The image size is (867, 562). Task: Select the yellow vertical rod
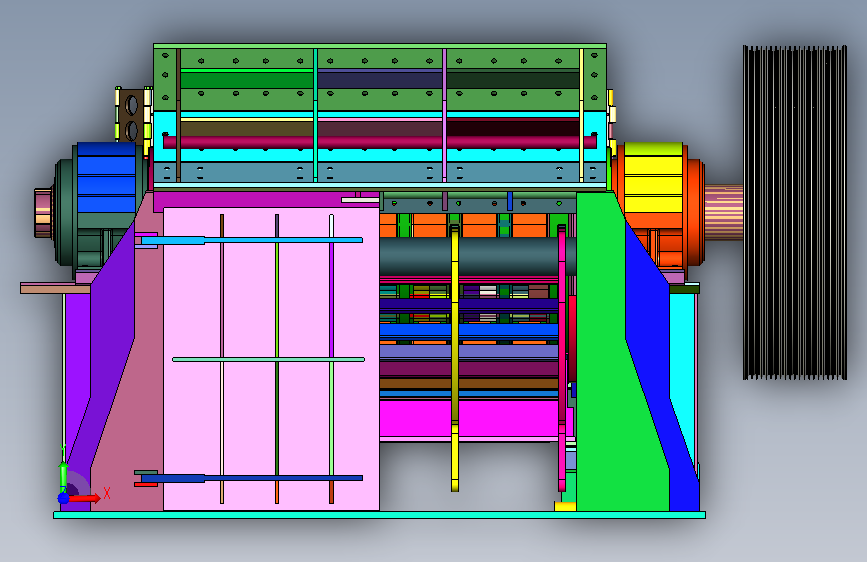click(455, 357)
